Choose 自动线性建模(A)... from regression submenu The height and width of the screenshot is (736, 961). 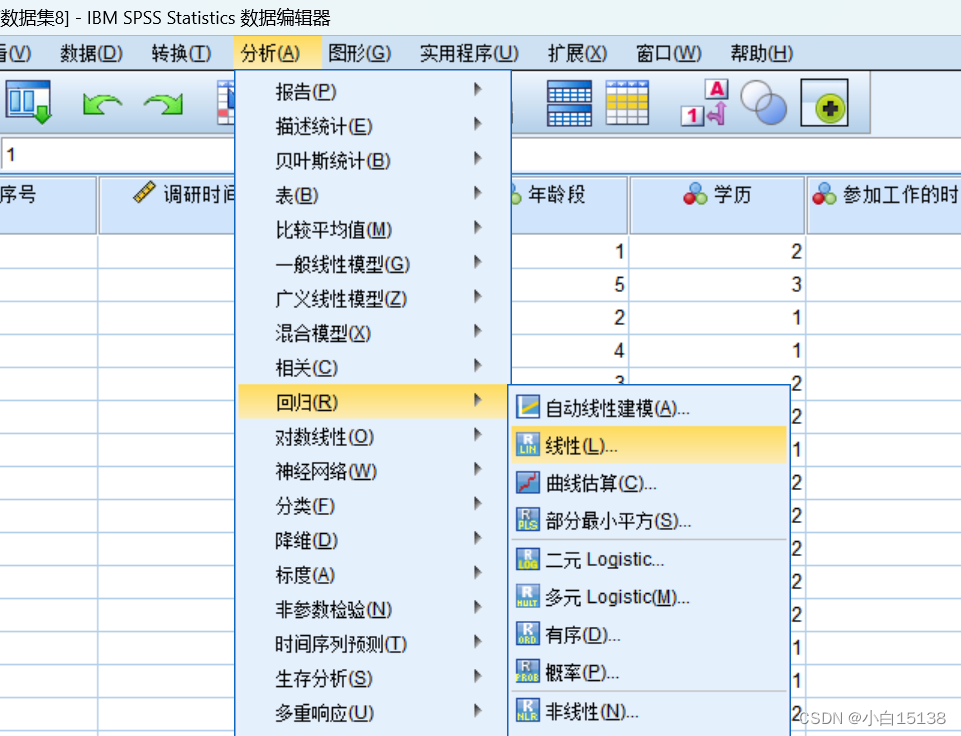tap(649, 407)
